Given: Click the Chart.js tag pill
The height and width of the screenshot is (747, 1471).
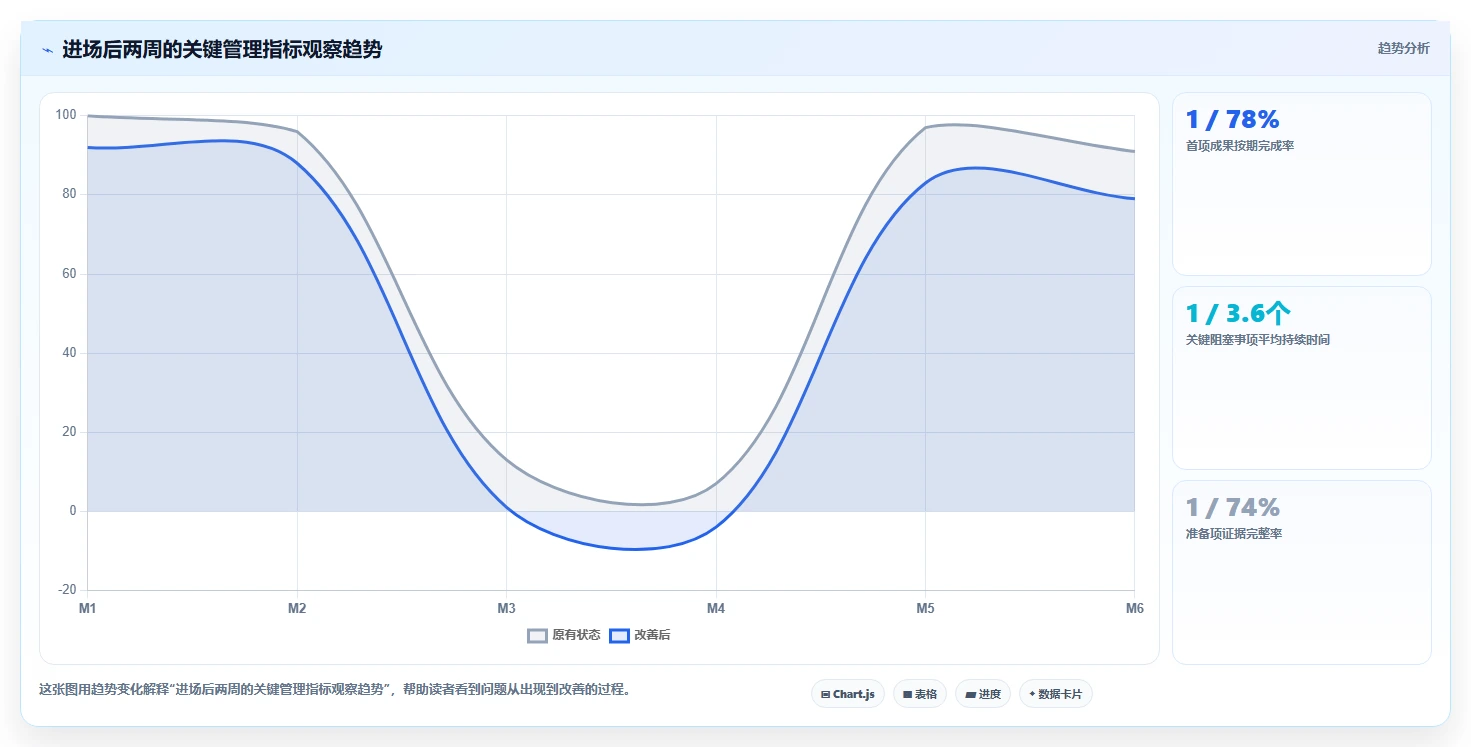Looking at the screenshot, I should pyautogui.click(x=848, y=694).
